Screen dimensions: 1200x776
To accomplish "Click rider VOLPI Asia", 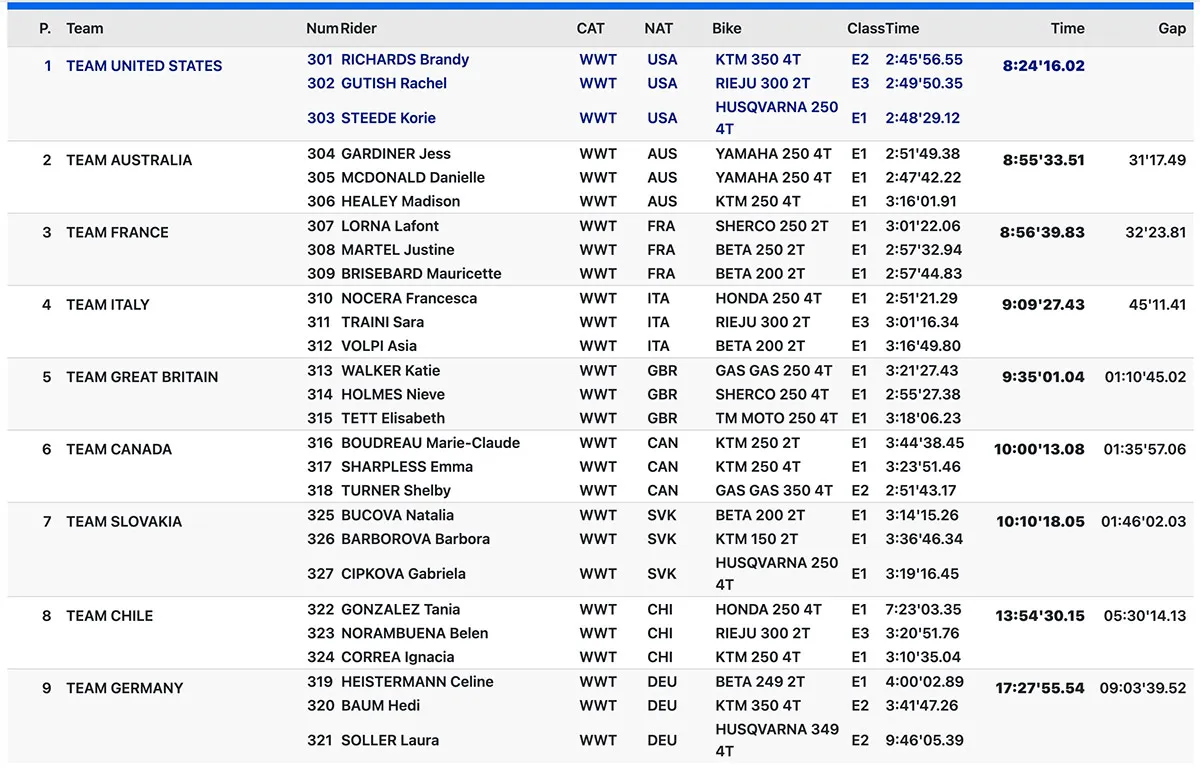I will point(379,346).
